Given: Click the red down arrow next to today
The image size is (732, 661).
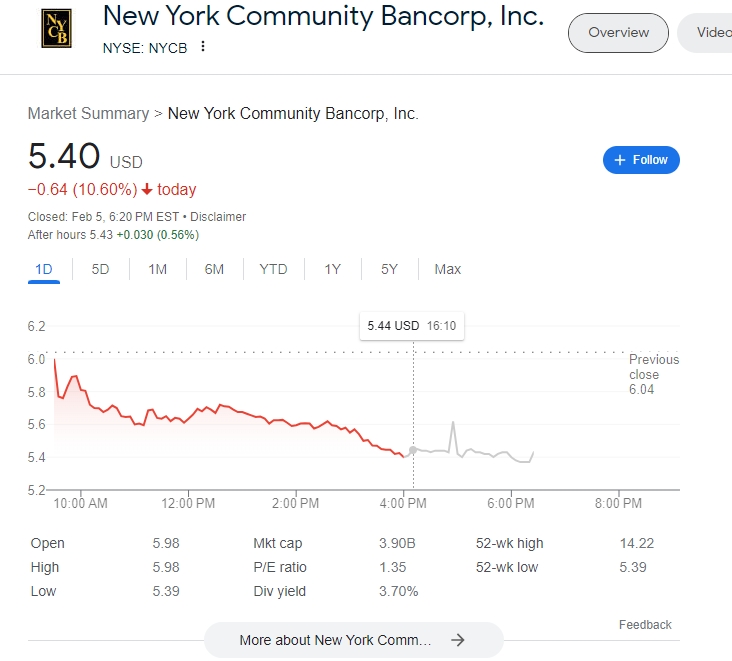Looking at the screenshot, I should point(147,190).
